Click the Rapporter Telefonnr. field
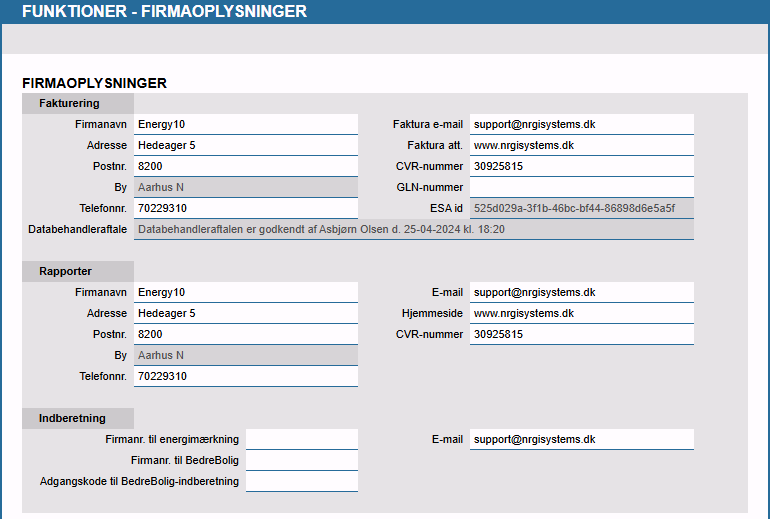The width and height of the screenshot is (770, 519). click(x=245, y=376)
